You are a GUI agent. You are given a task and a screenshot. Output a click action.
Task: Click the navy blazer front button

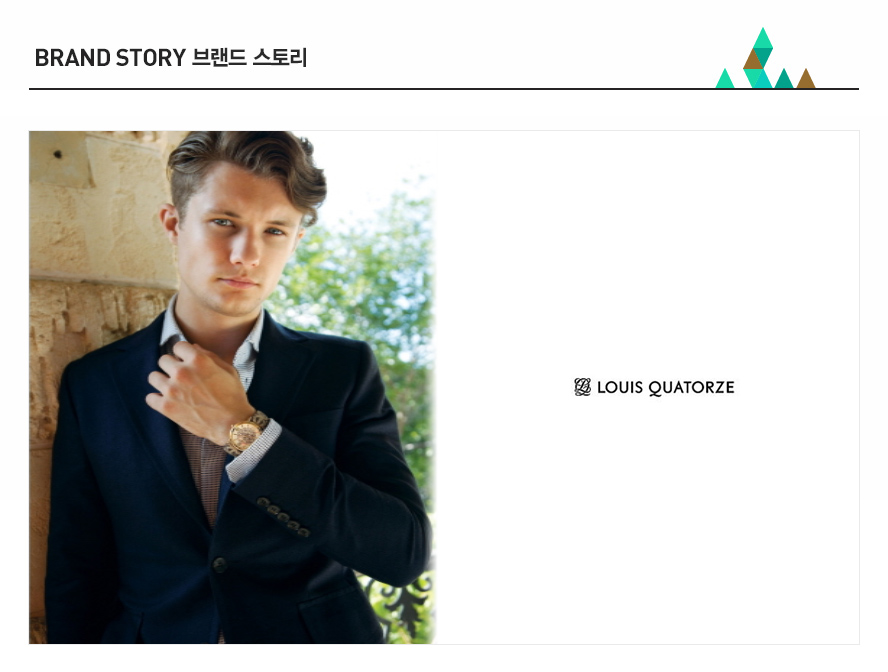click(220, 564)
